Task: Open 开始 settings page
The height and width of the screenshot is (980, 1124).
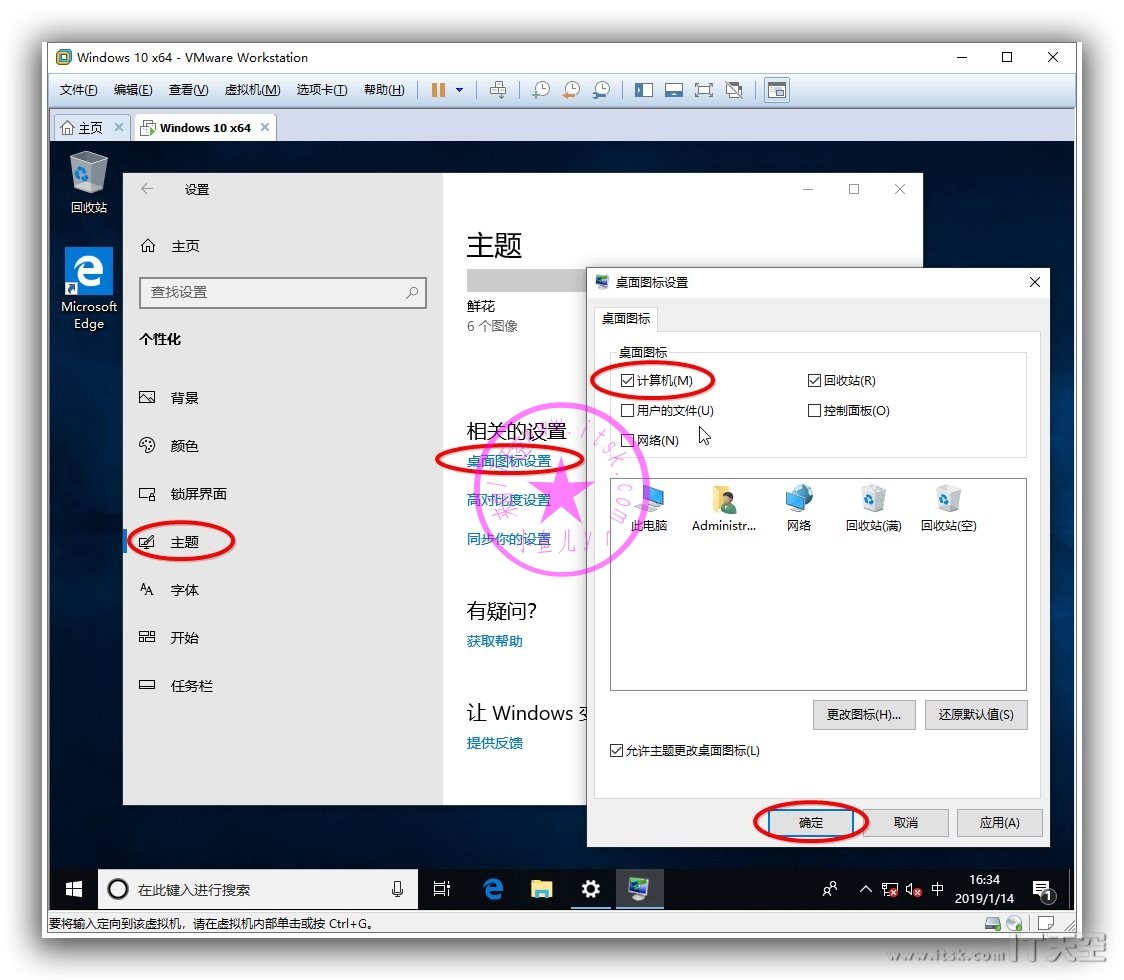Action: tap(169, 638)
